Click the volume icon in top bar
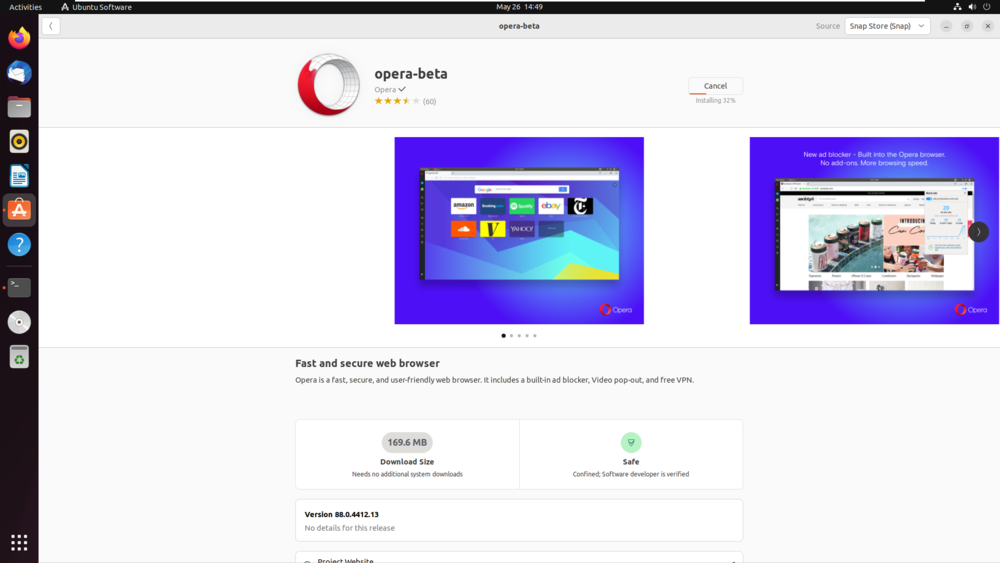Screen dimensions: 1000x563 click(x=972, y=7)
